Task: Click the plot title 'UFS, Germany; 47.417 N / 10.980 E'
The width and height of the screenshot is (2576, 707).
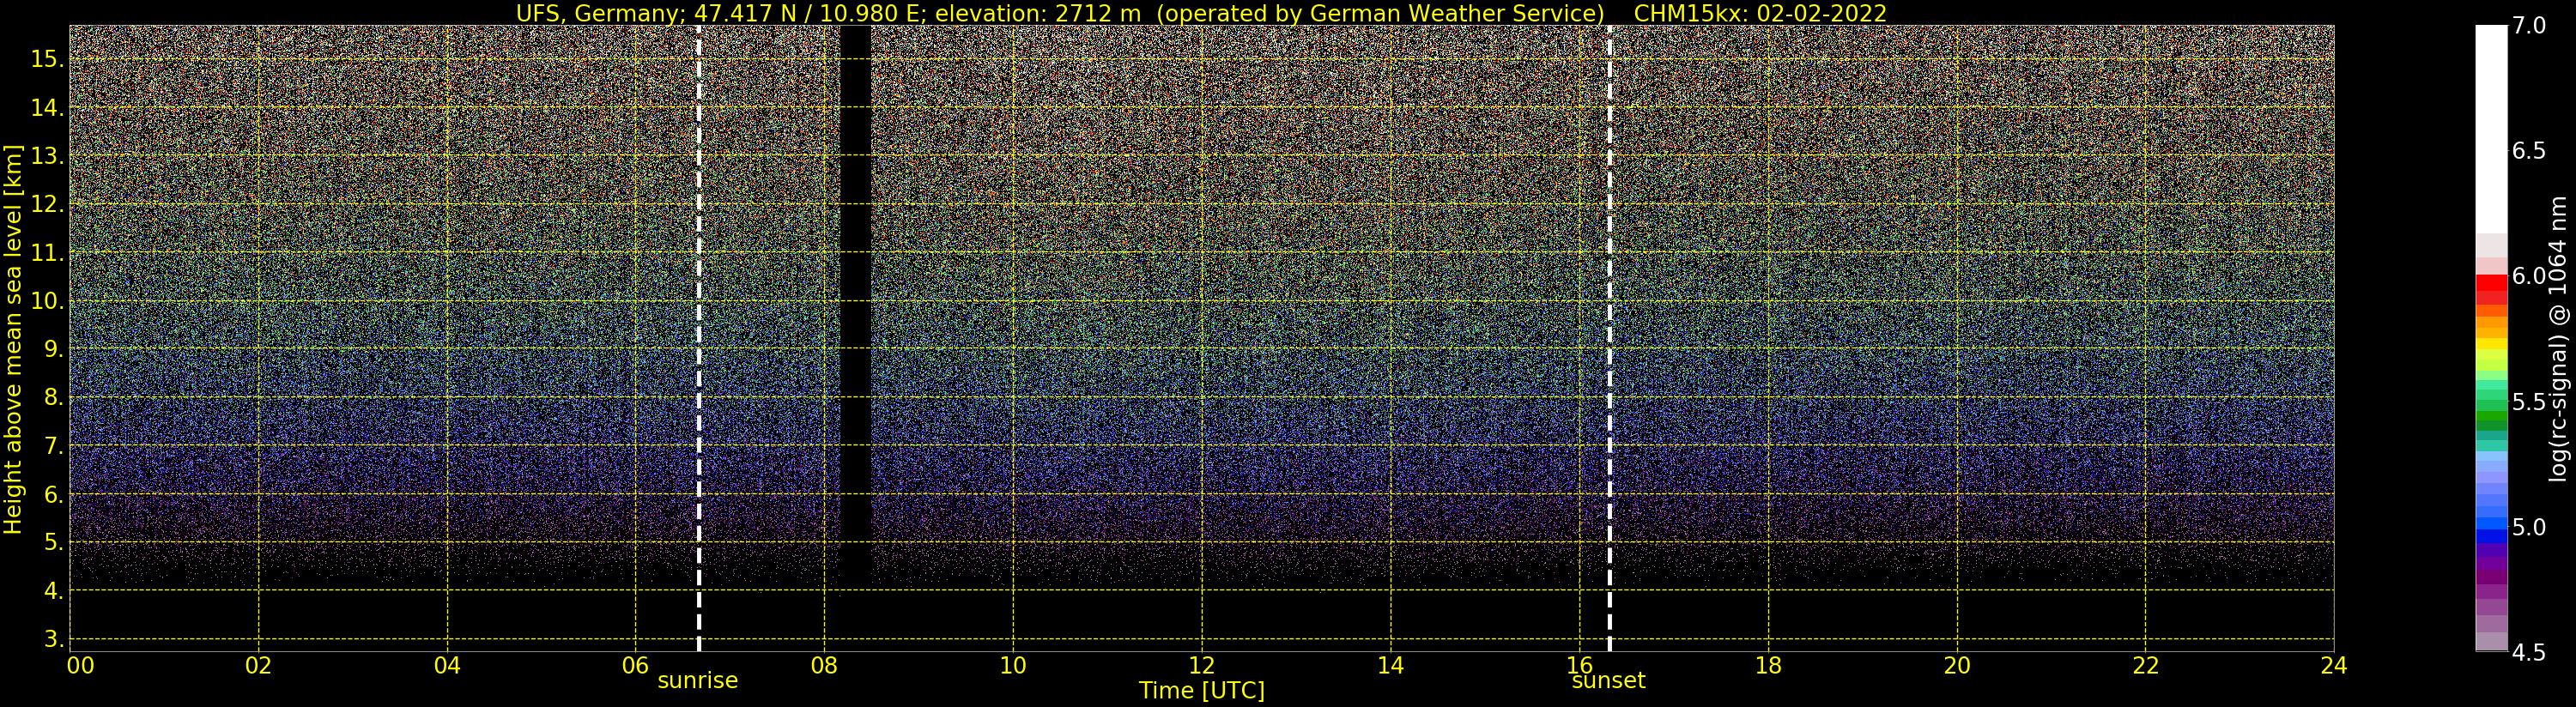Action: click(721, 13)
